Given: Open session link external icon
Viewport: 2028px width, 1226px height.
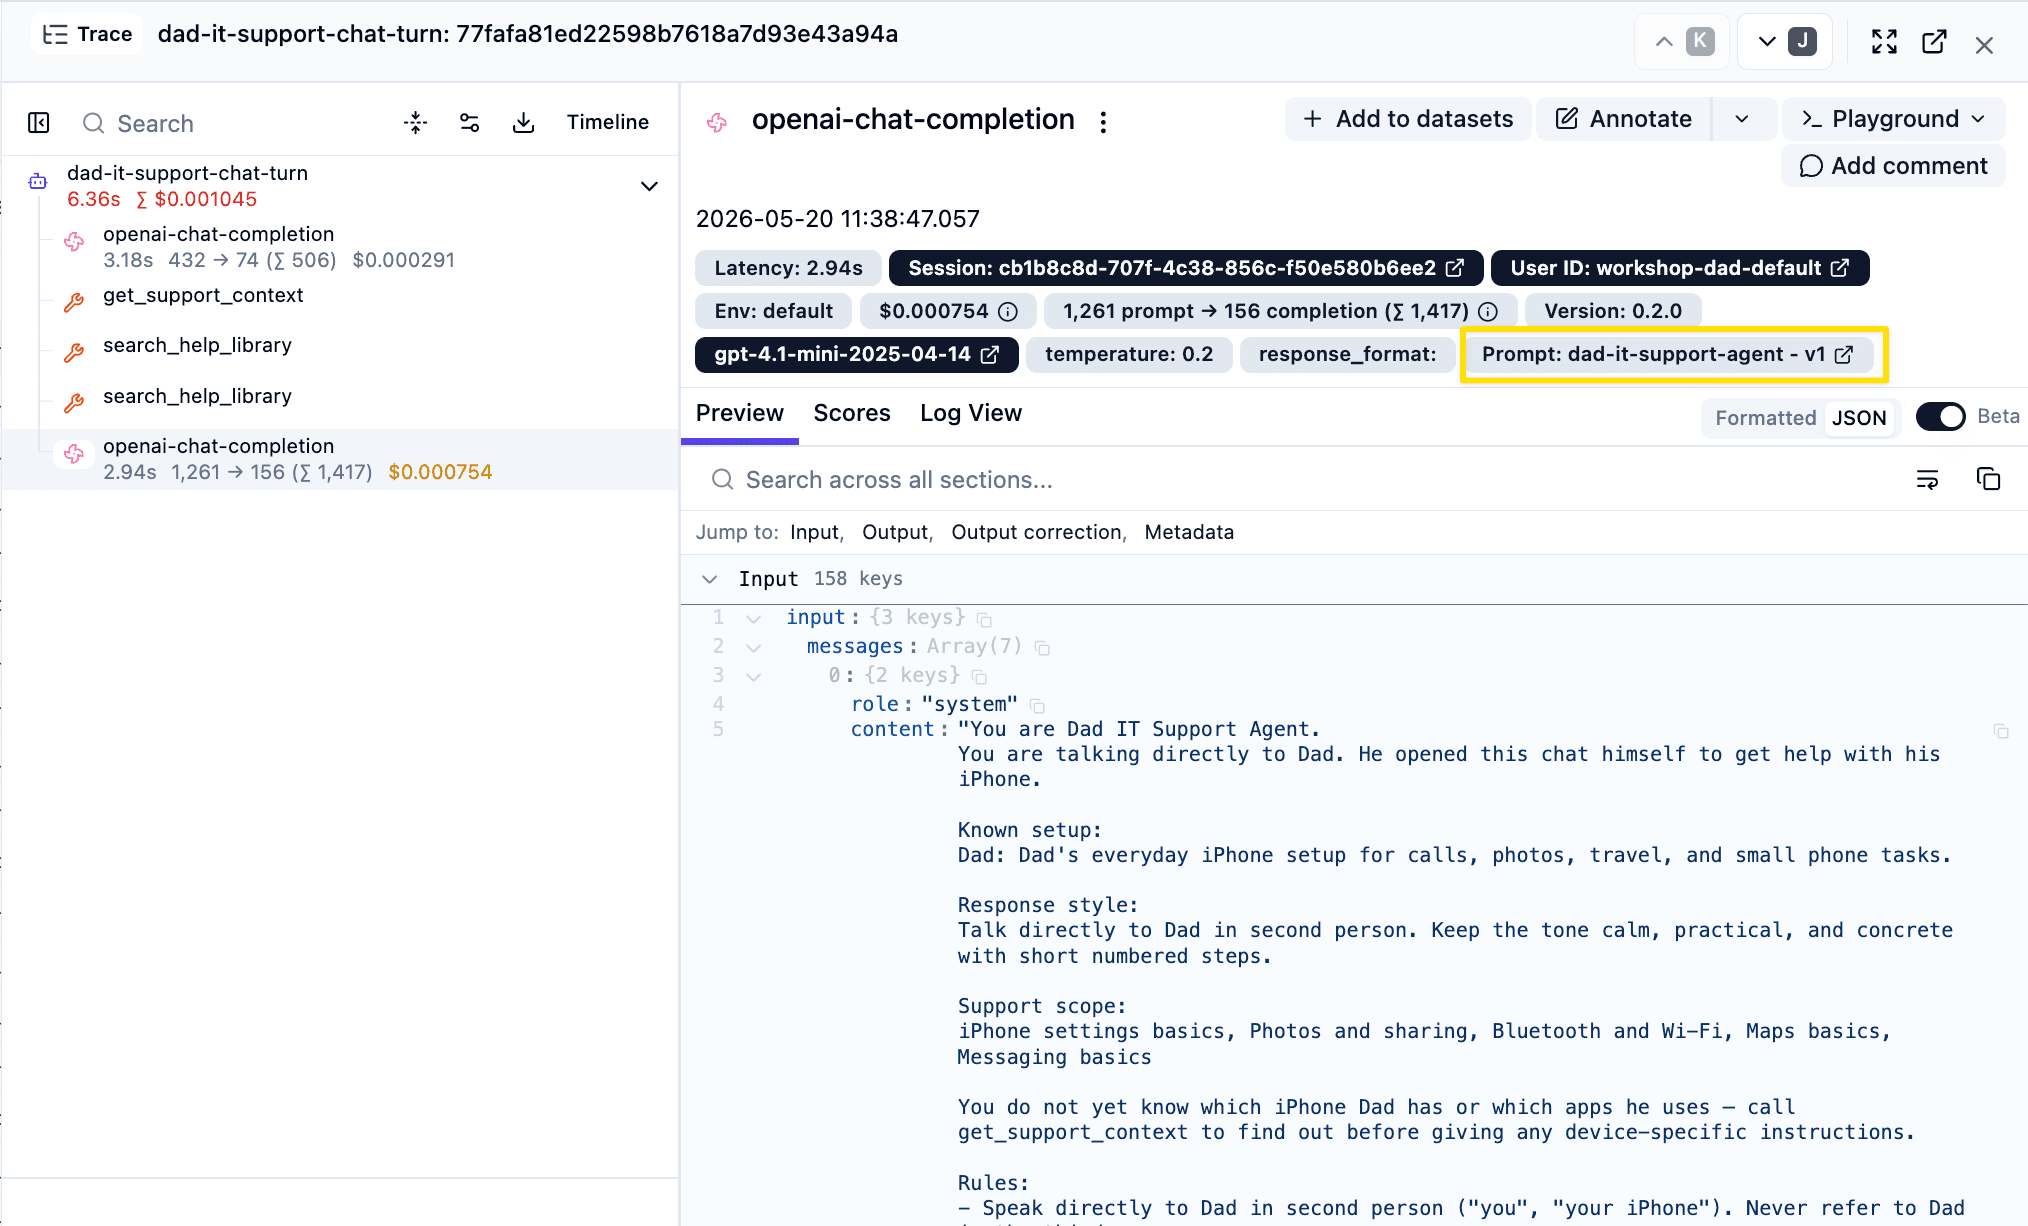Looking at the screenshot, I should coord(1456,268).
